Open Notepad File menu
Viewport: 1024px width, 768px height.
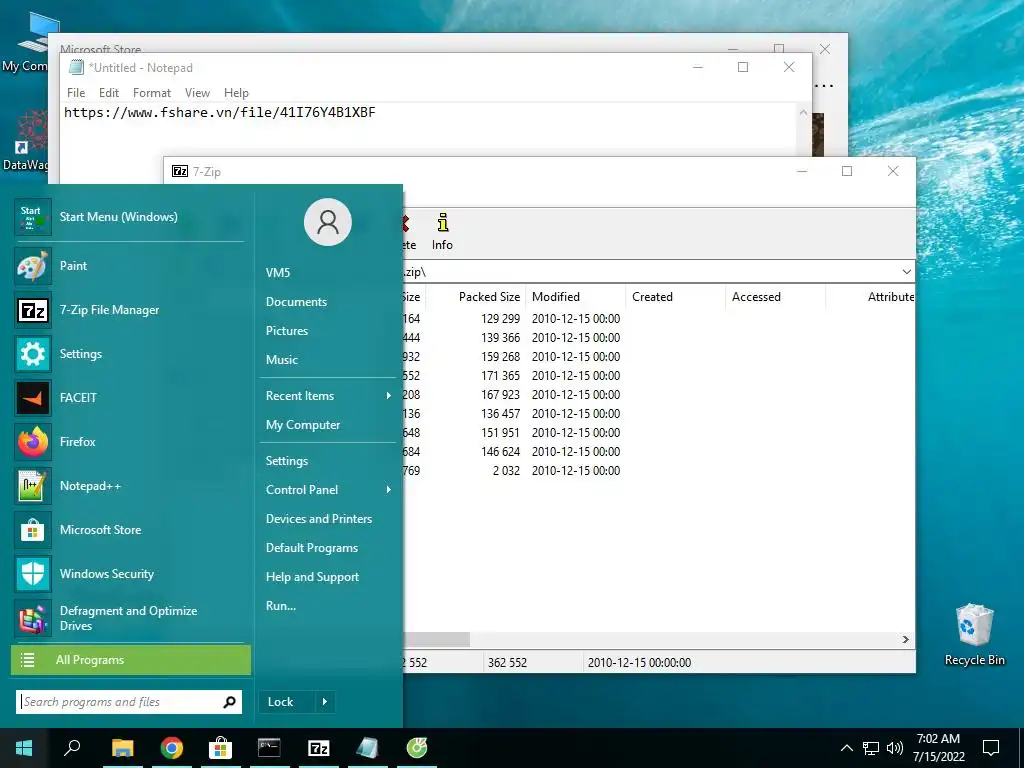pyautogui.click(x=76, y=93)
